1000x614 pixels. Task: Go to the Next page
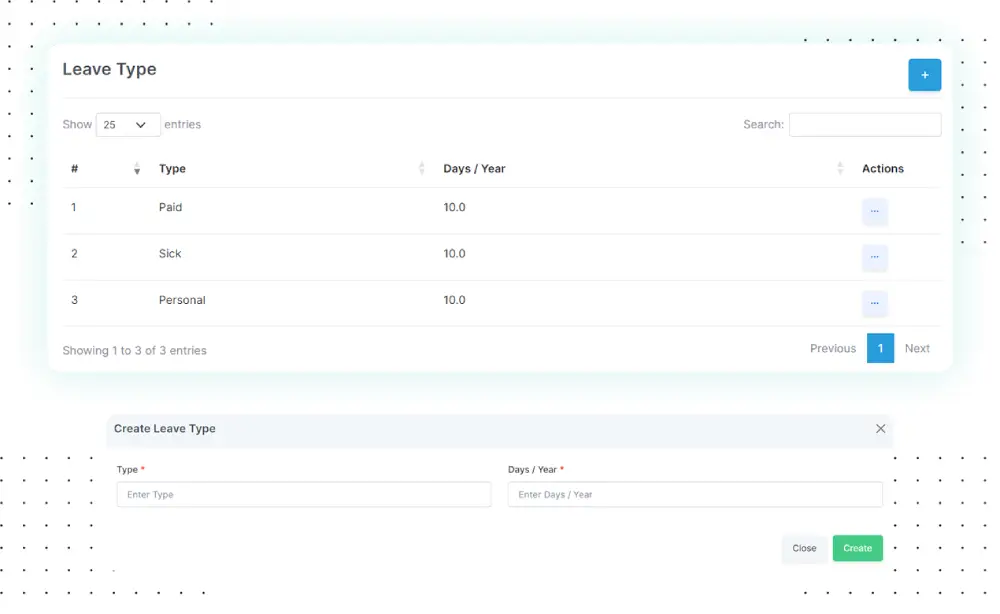coord(917,349)
